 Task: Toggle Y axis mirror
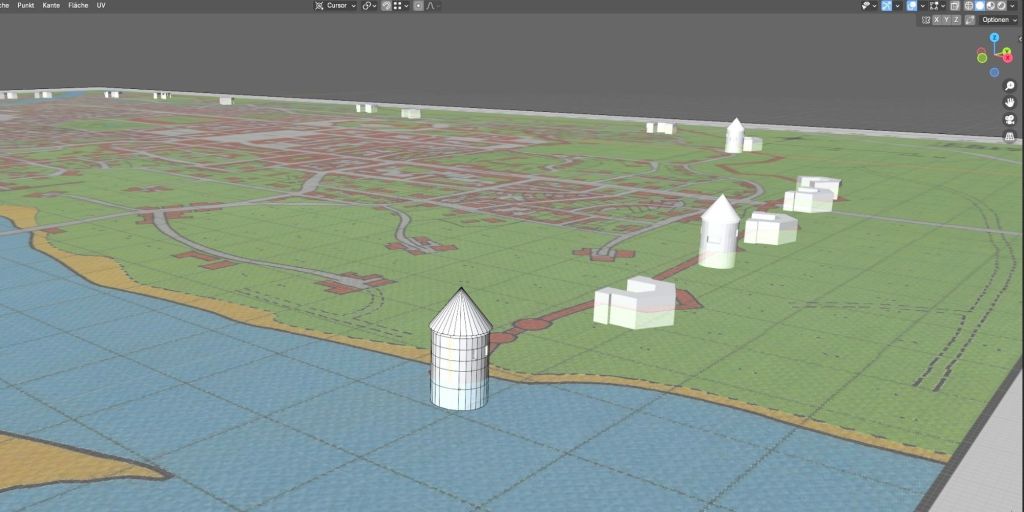(x=946, y=20)
